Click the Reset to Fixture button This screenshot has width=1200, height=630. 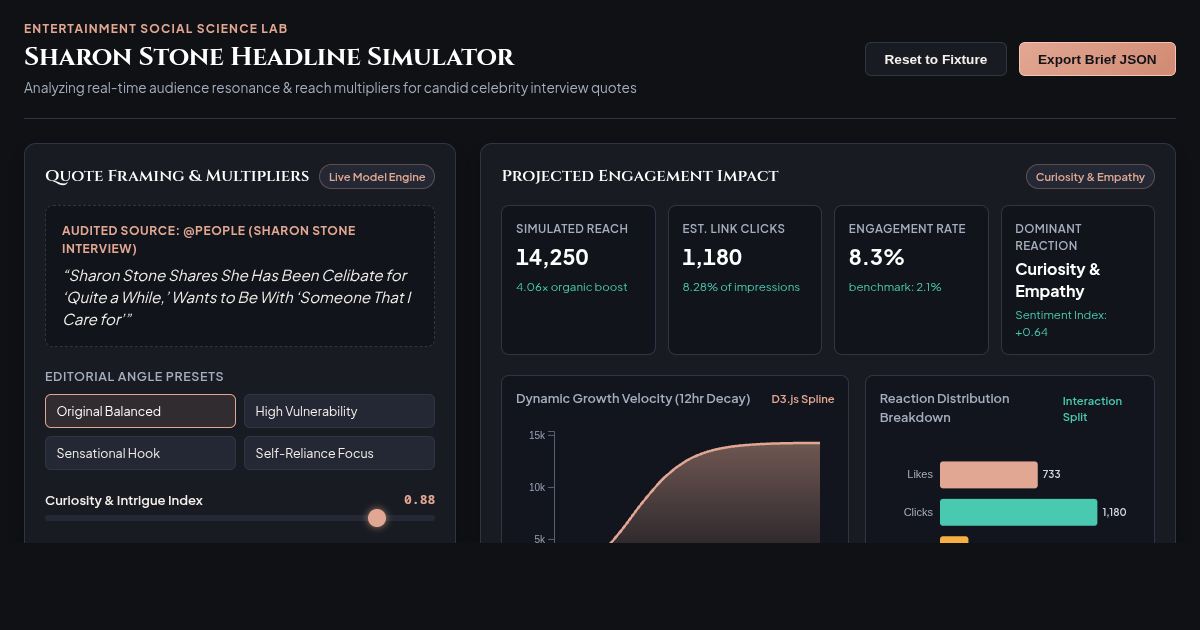coord(936,59)
